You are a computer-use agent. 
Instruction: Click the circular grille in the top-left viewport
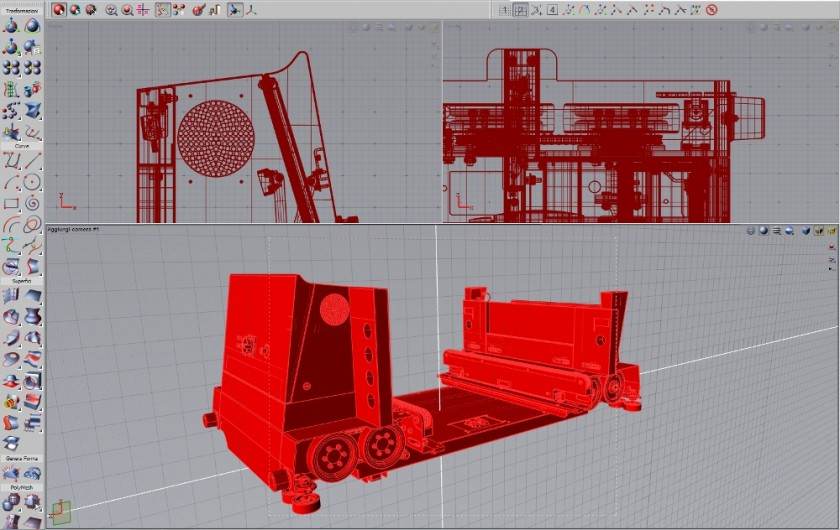[x=215, y=137]
